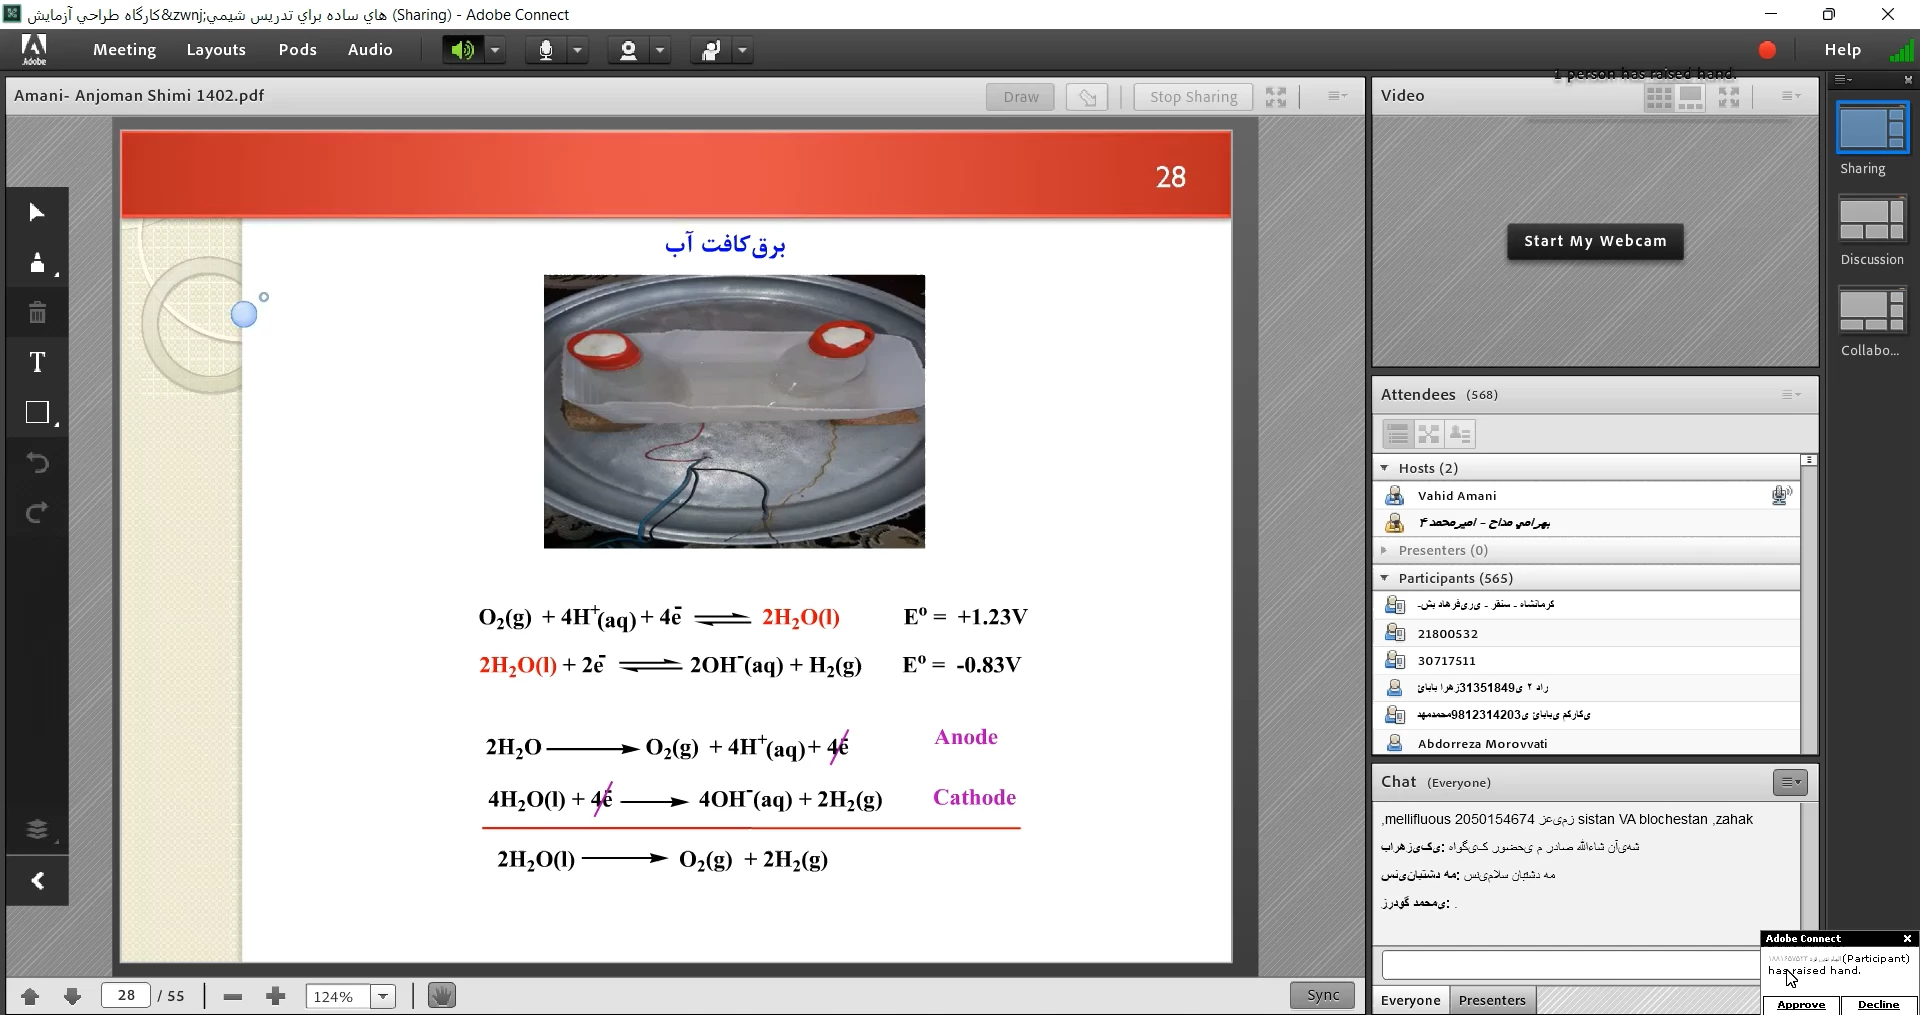Mute the speaker audio button
Image resolution: width=1920 pixels, height=1015 pixels.
462,50
